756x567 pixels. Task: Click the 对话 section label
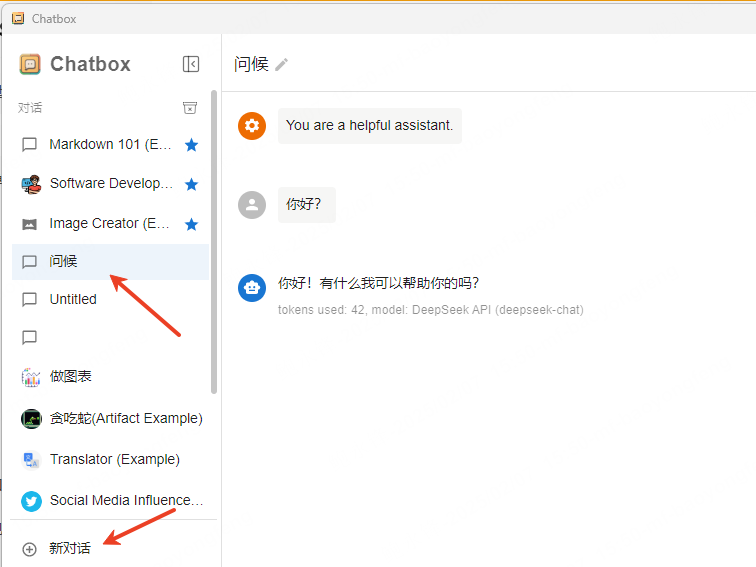30,108
